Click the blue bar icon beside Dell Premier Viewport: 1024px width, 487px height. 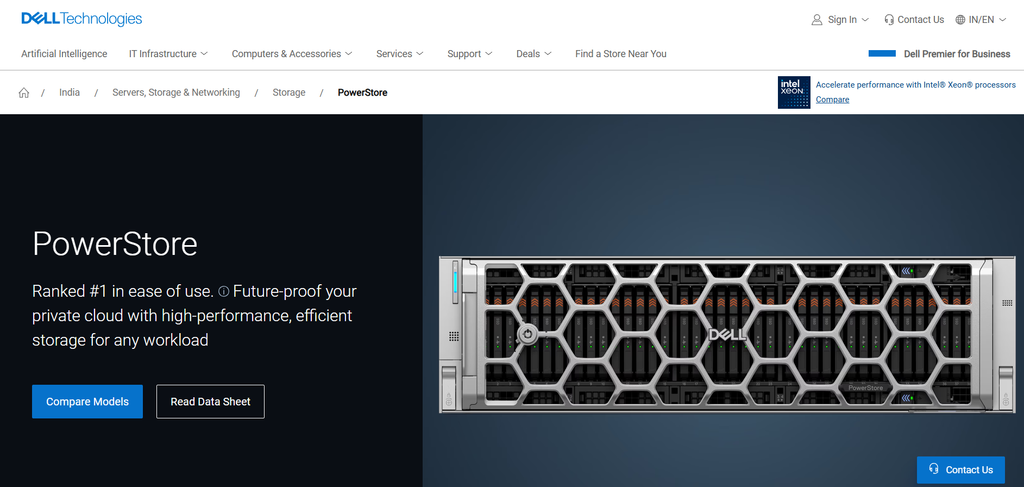pos(882,54)
